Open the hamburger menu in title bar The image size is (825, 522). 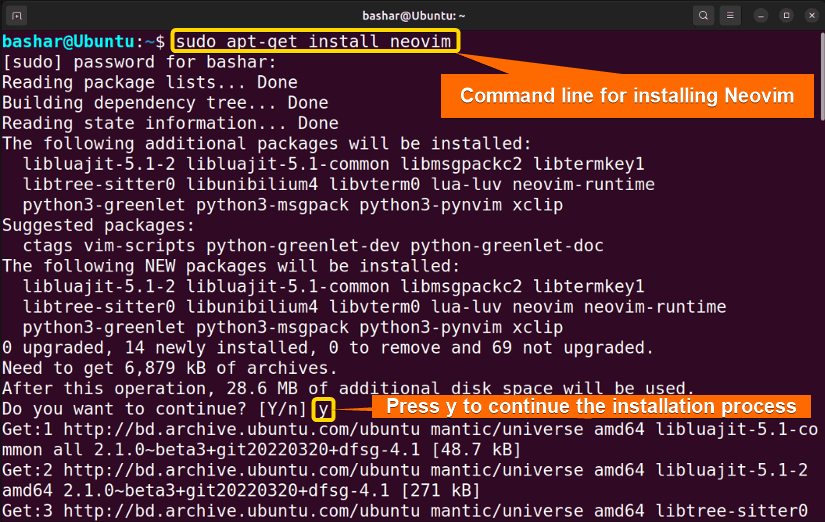tap(730, 15)
